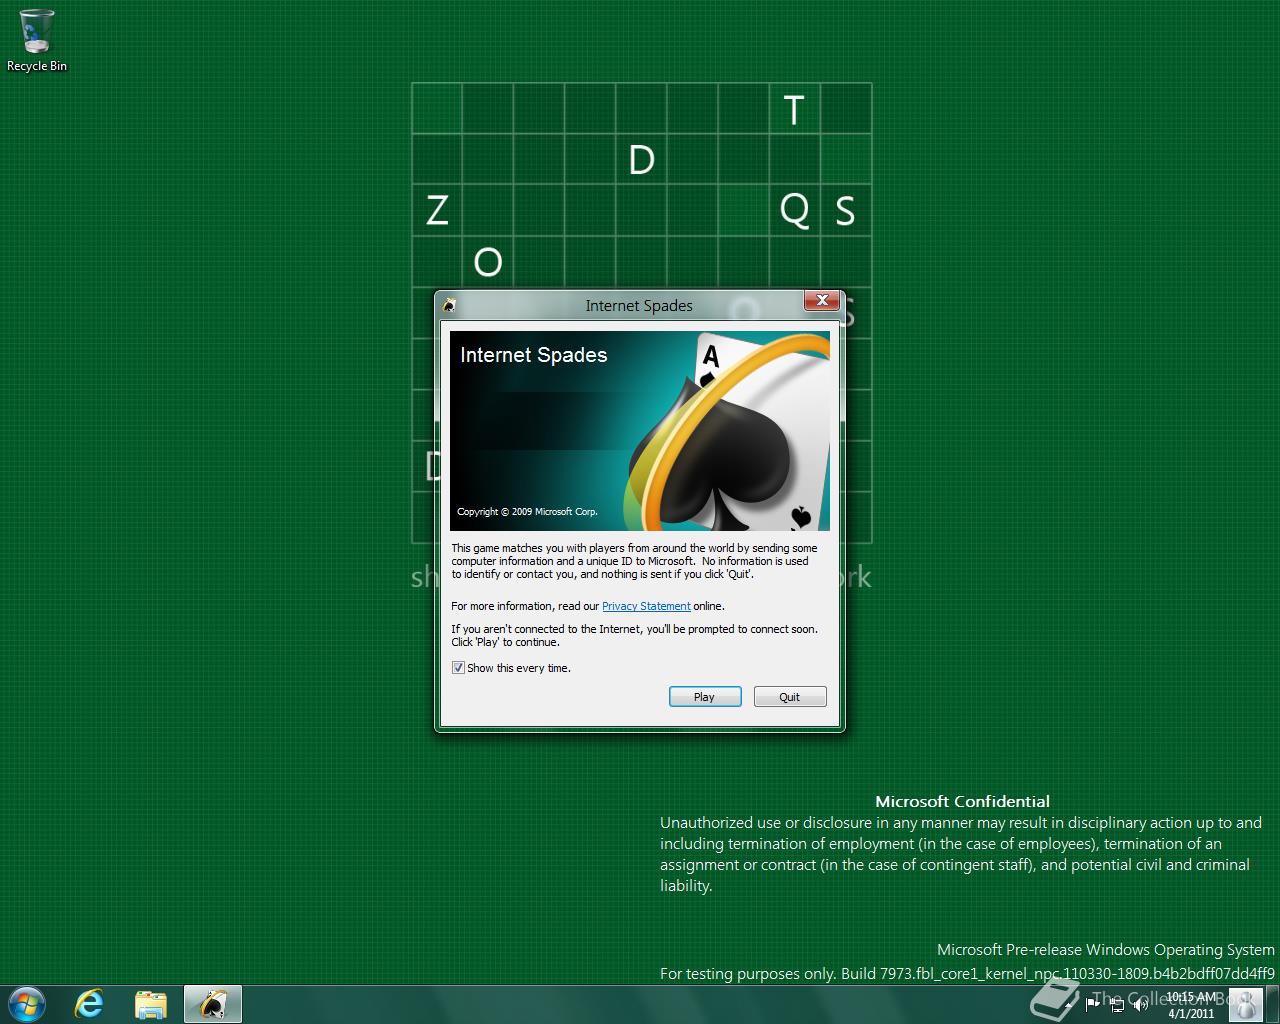The height and width of the screenshot is (1024, 1280).
Task: Click the Action Center flag tray icon
Action: click(x=1093, y=1003)
